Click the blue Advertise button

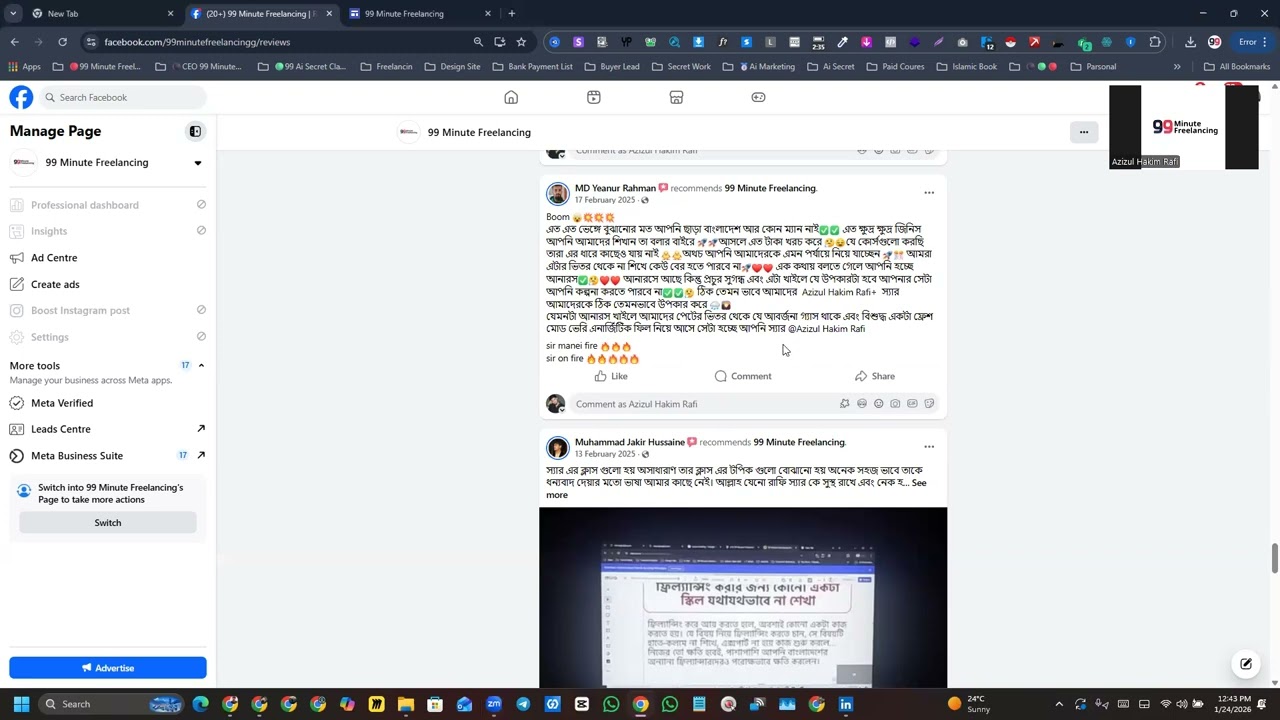[x=107, y=668]
